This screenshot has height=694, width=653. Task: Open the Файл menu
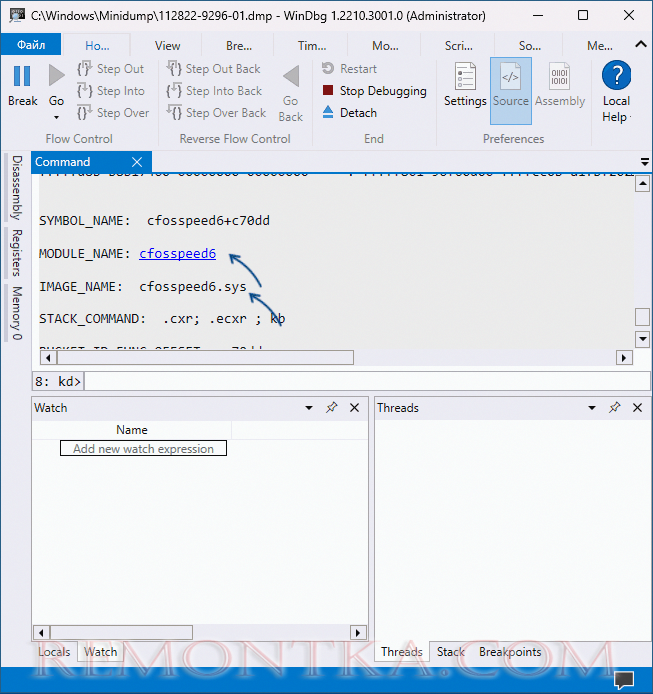tap(31, 44)
